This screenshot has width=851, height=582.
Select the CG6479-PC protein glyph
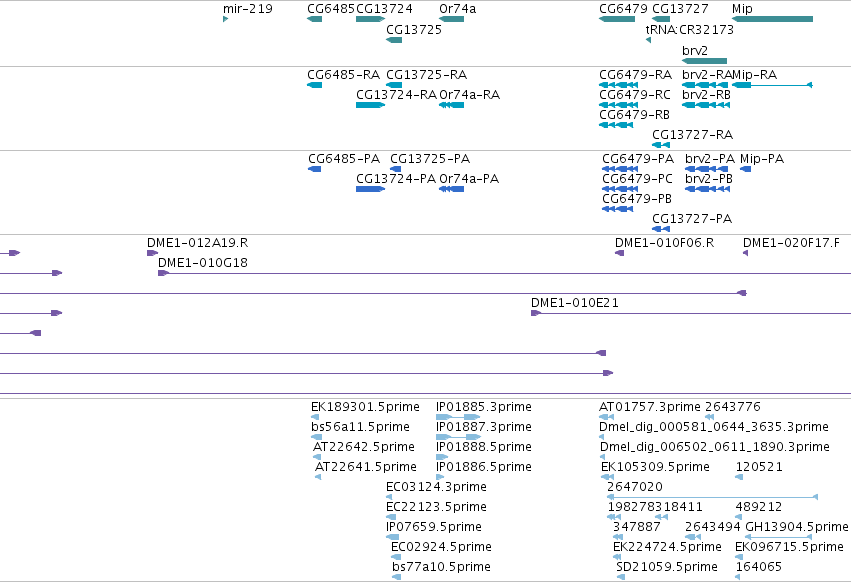(620, 189)
